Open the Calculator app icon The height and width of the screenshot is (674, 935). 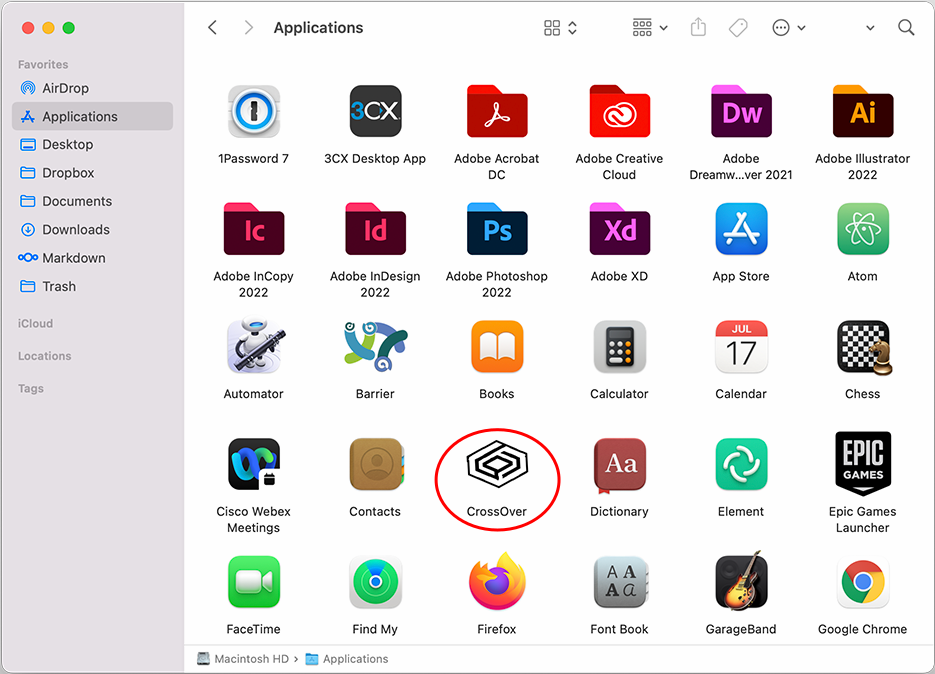[619, 349]
